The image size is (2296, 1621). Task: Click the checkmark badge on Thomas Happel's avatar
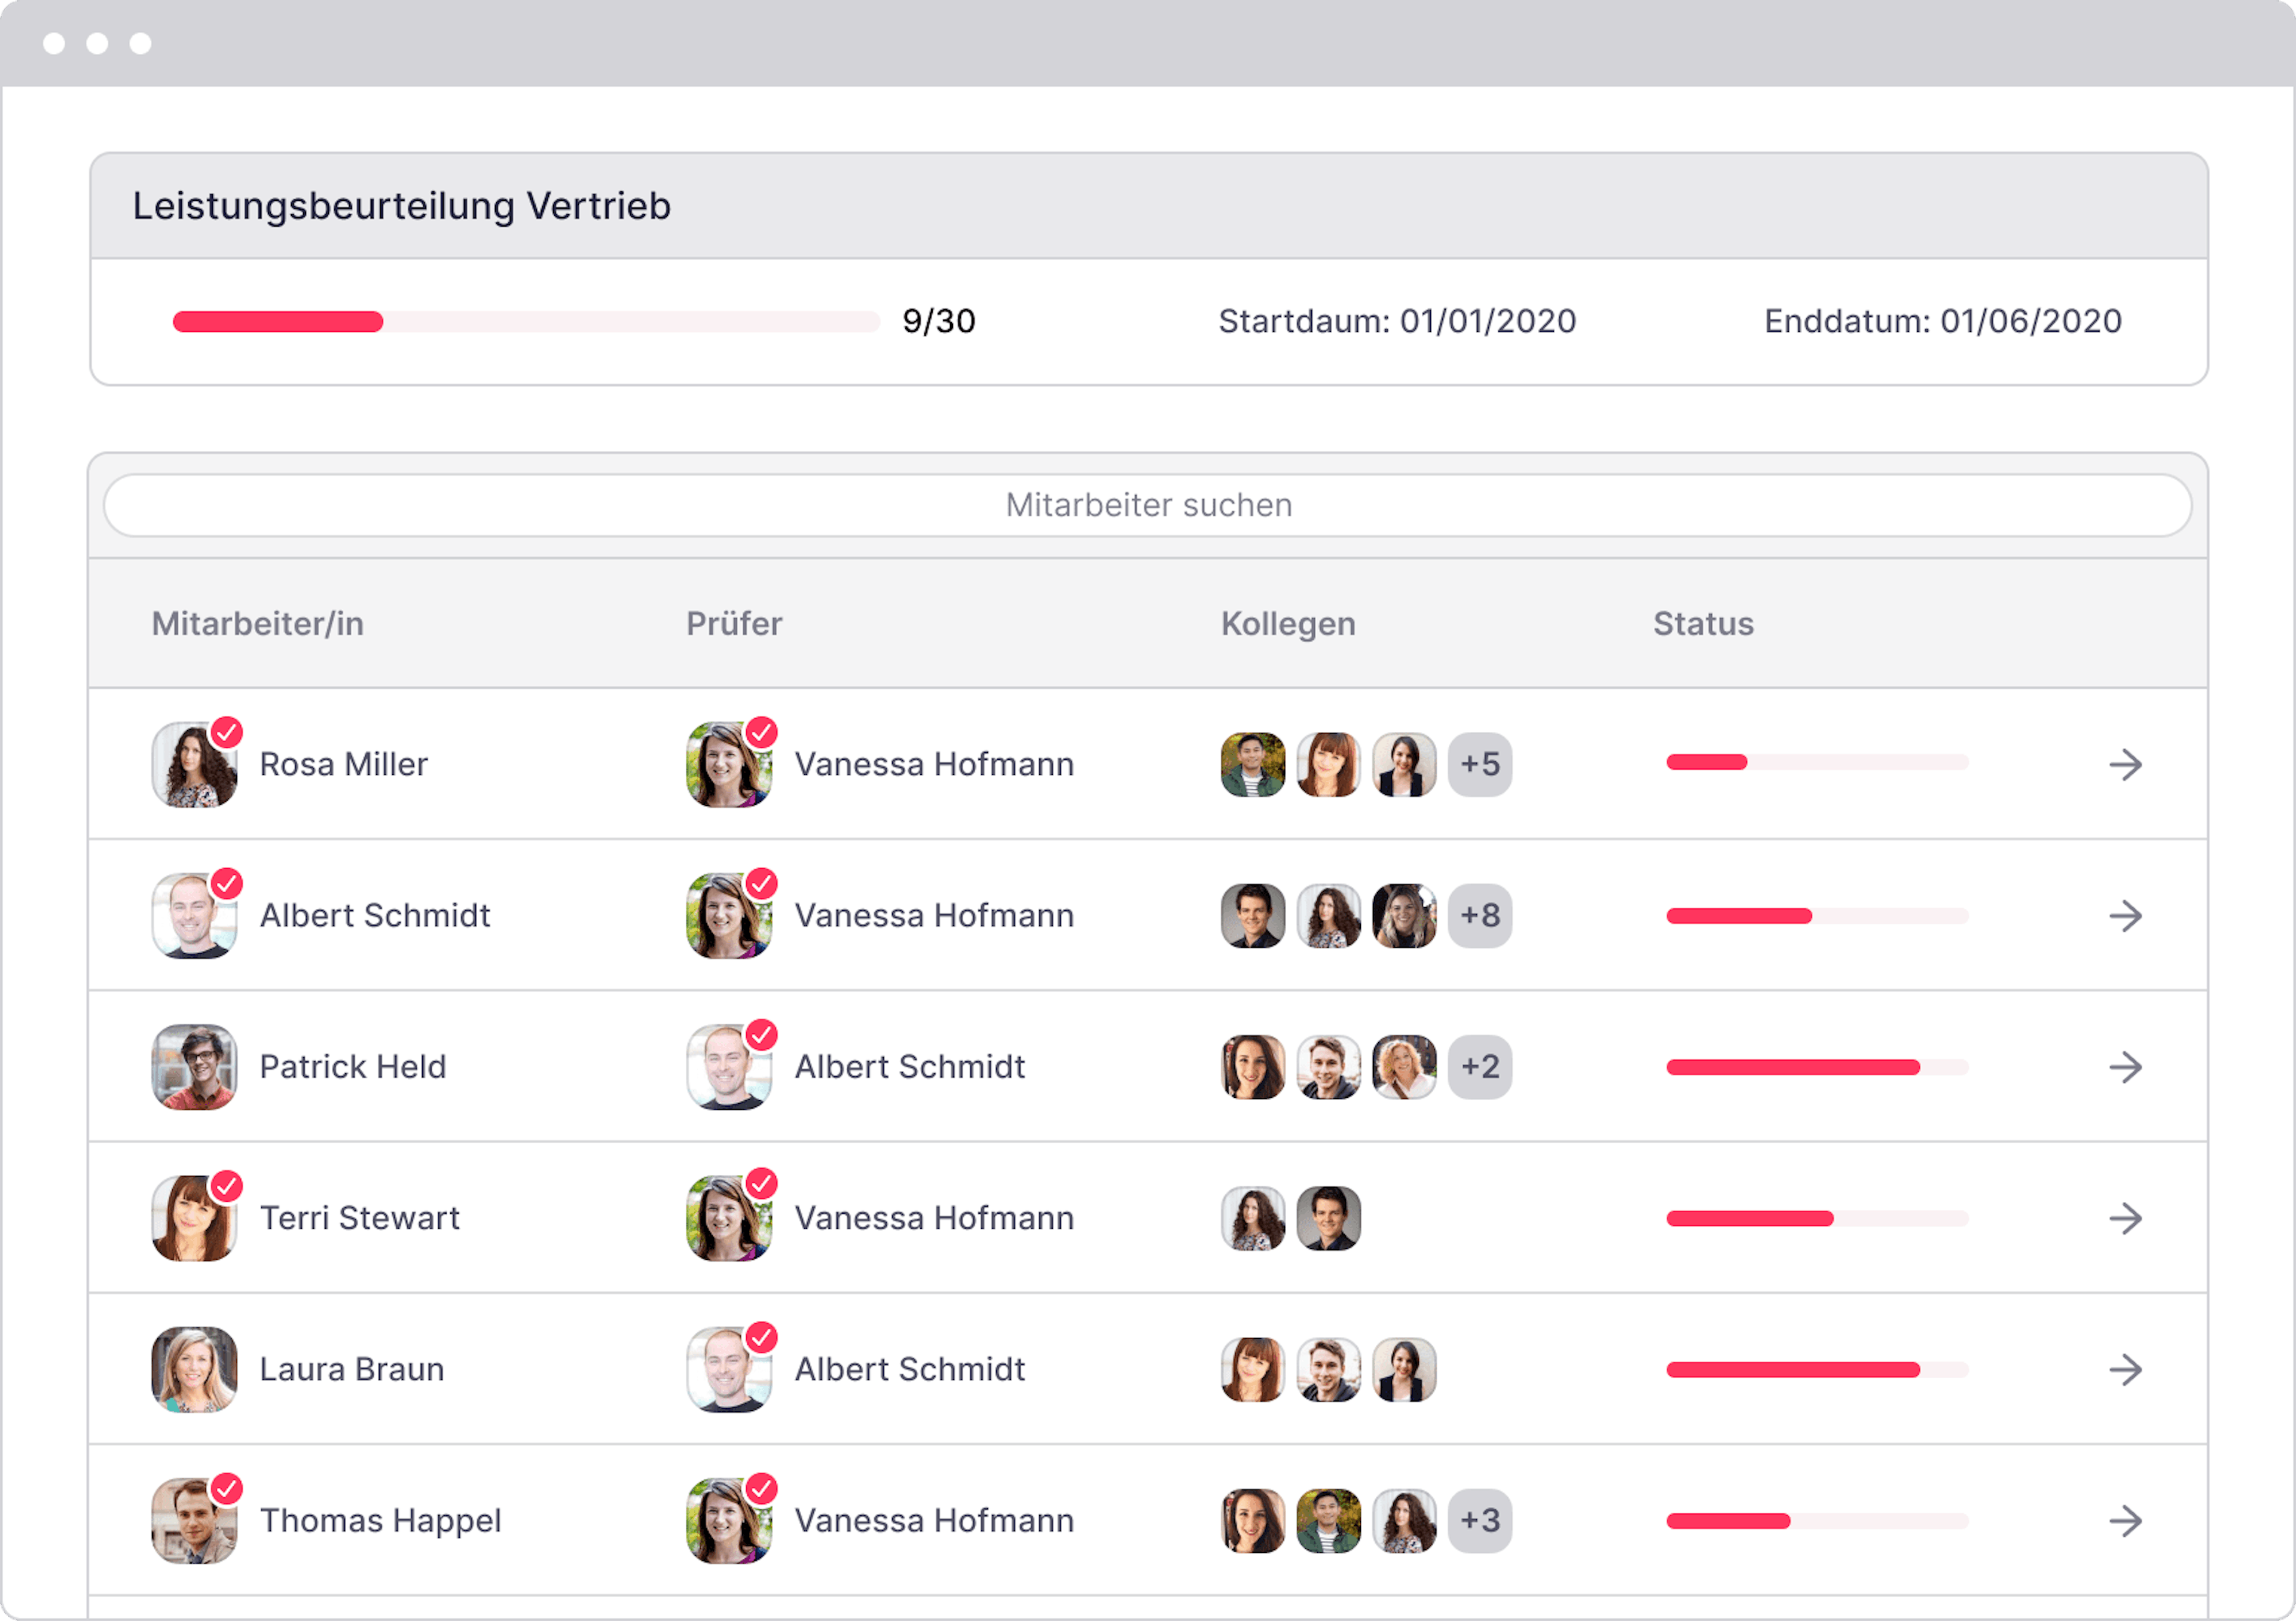pyautogui.click(x=227, y=1488)
